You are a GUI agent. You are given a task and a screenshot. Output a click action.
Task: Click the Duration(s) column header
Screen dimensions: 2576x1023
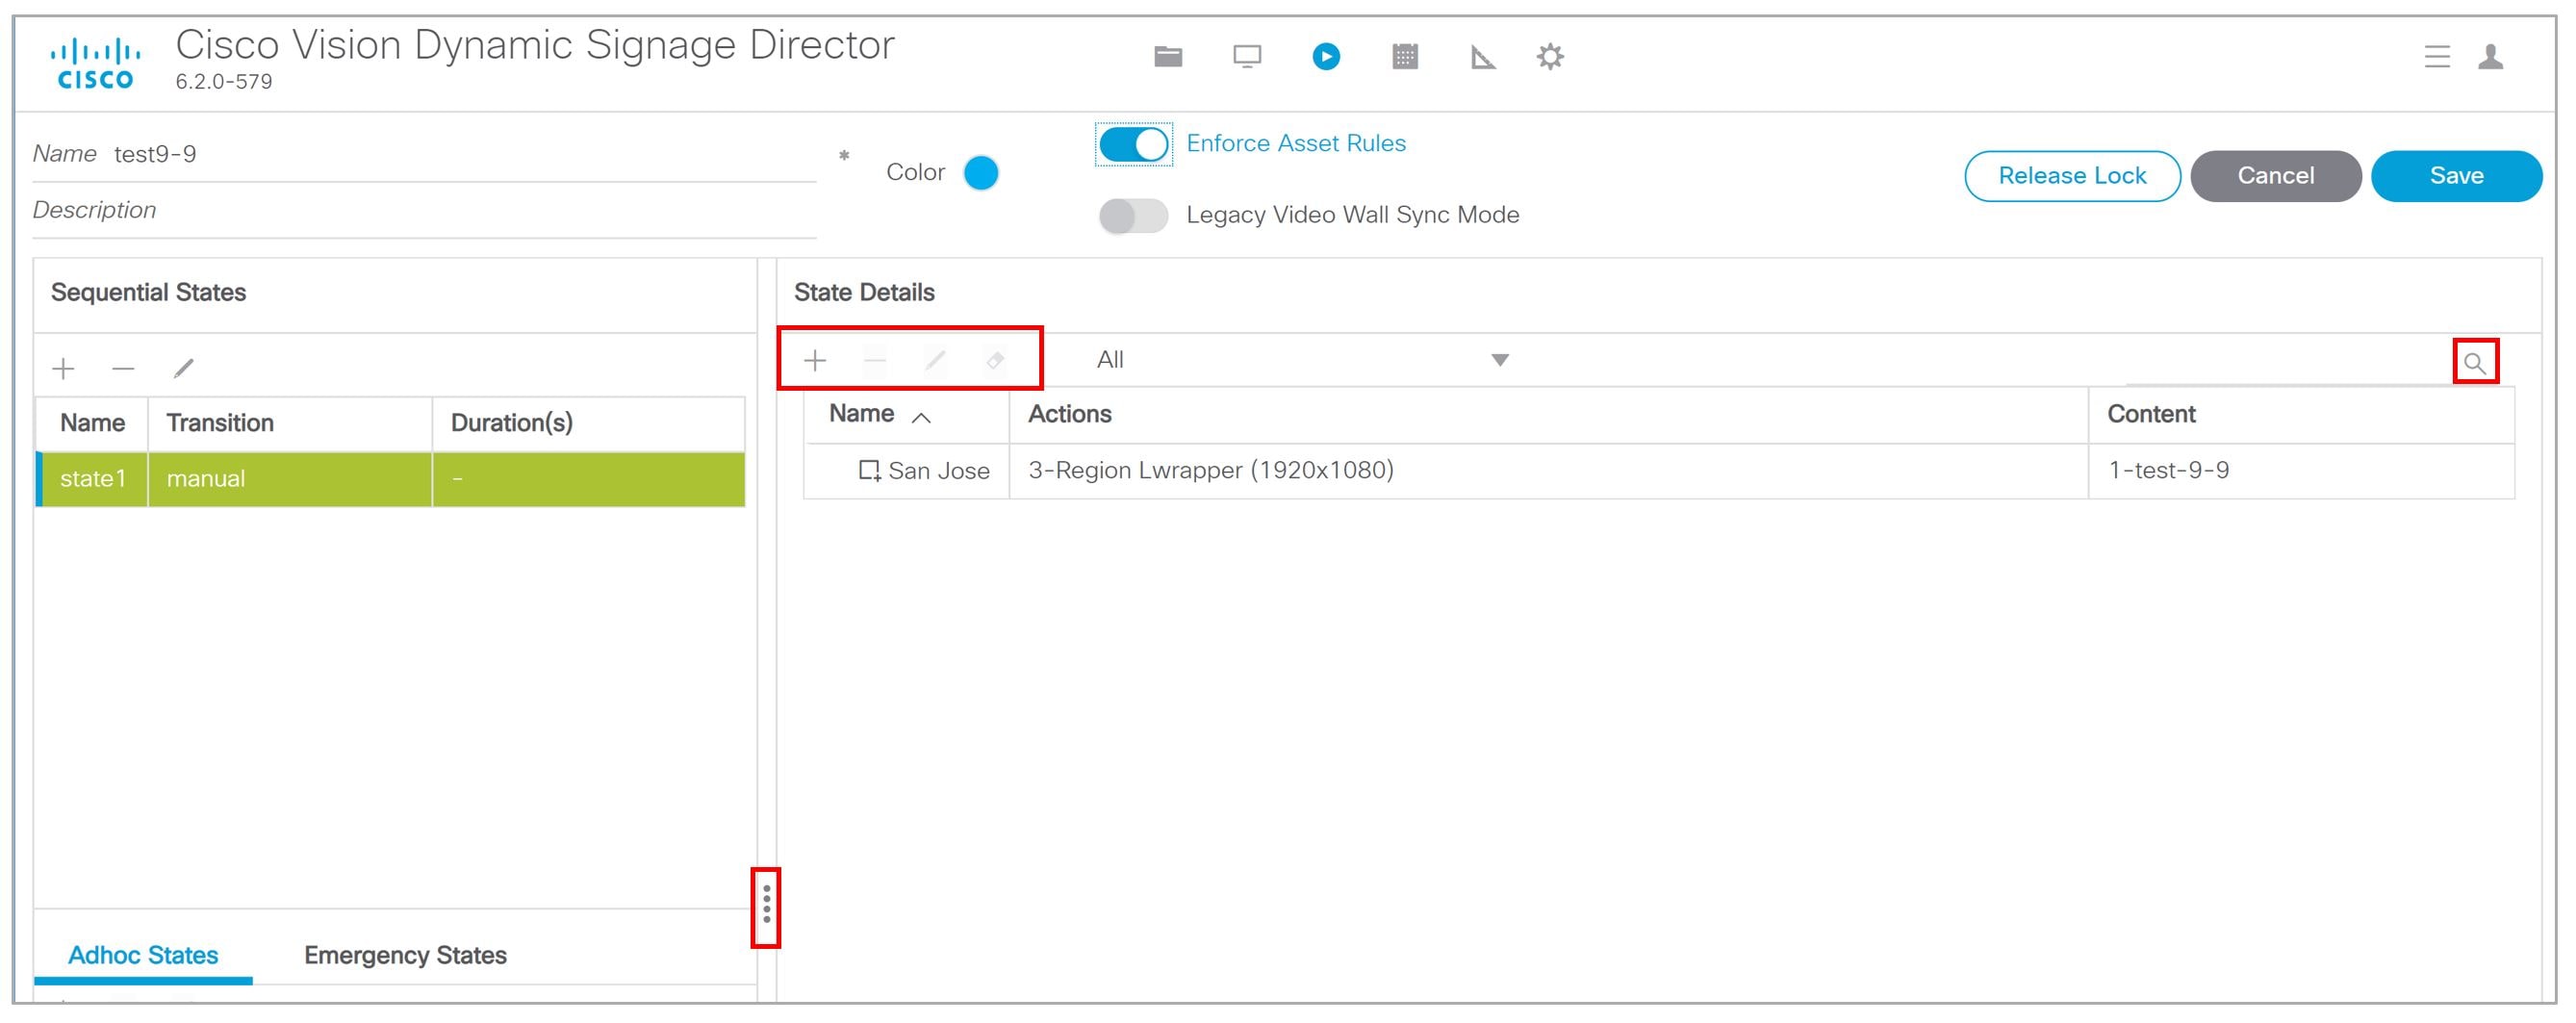click(588, 423)
